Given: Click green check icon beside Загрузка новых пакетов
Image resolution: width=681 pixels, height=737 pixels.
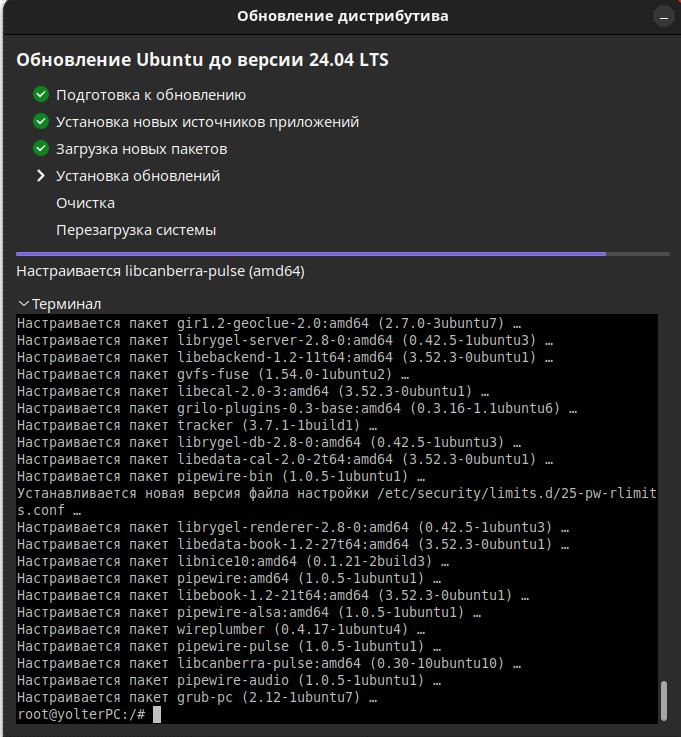Looking at the screenshot, I should 41,149.
